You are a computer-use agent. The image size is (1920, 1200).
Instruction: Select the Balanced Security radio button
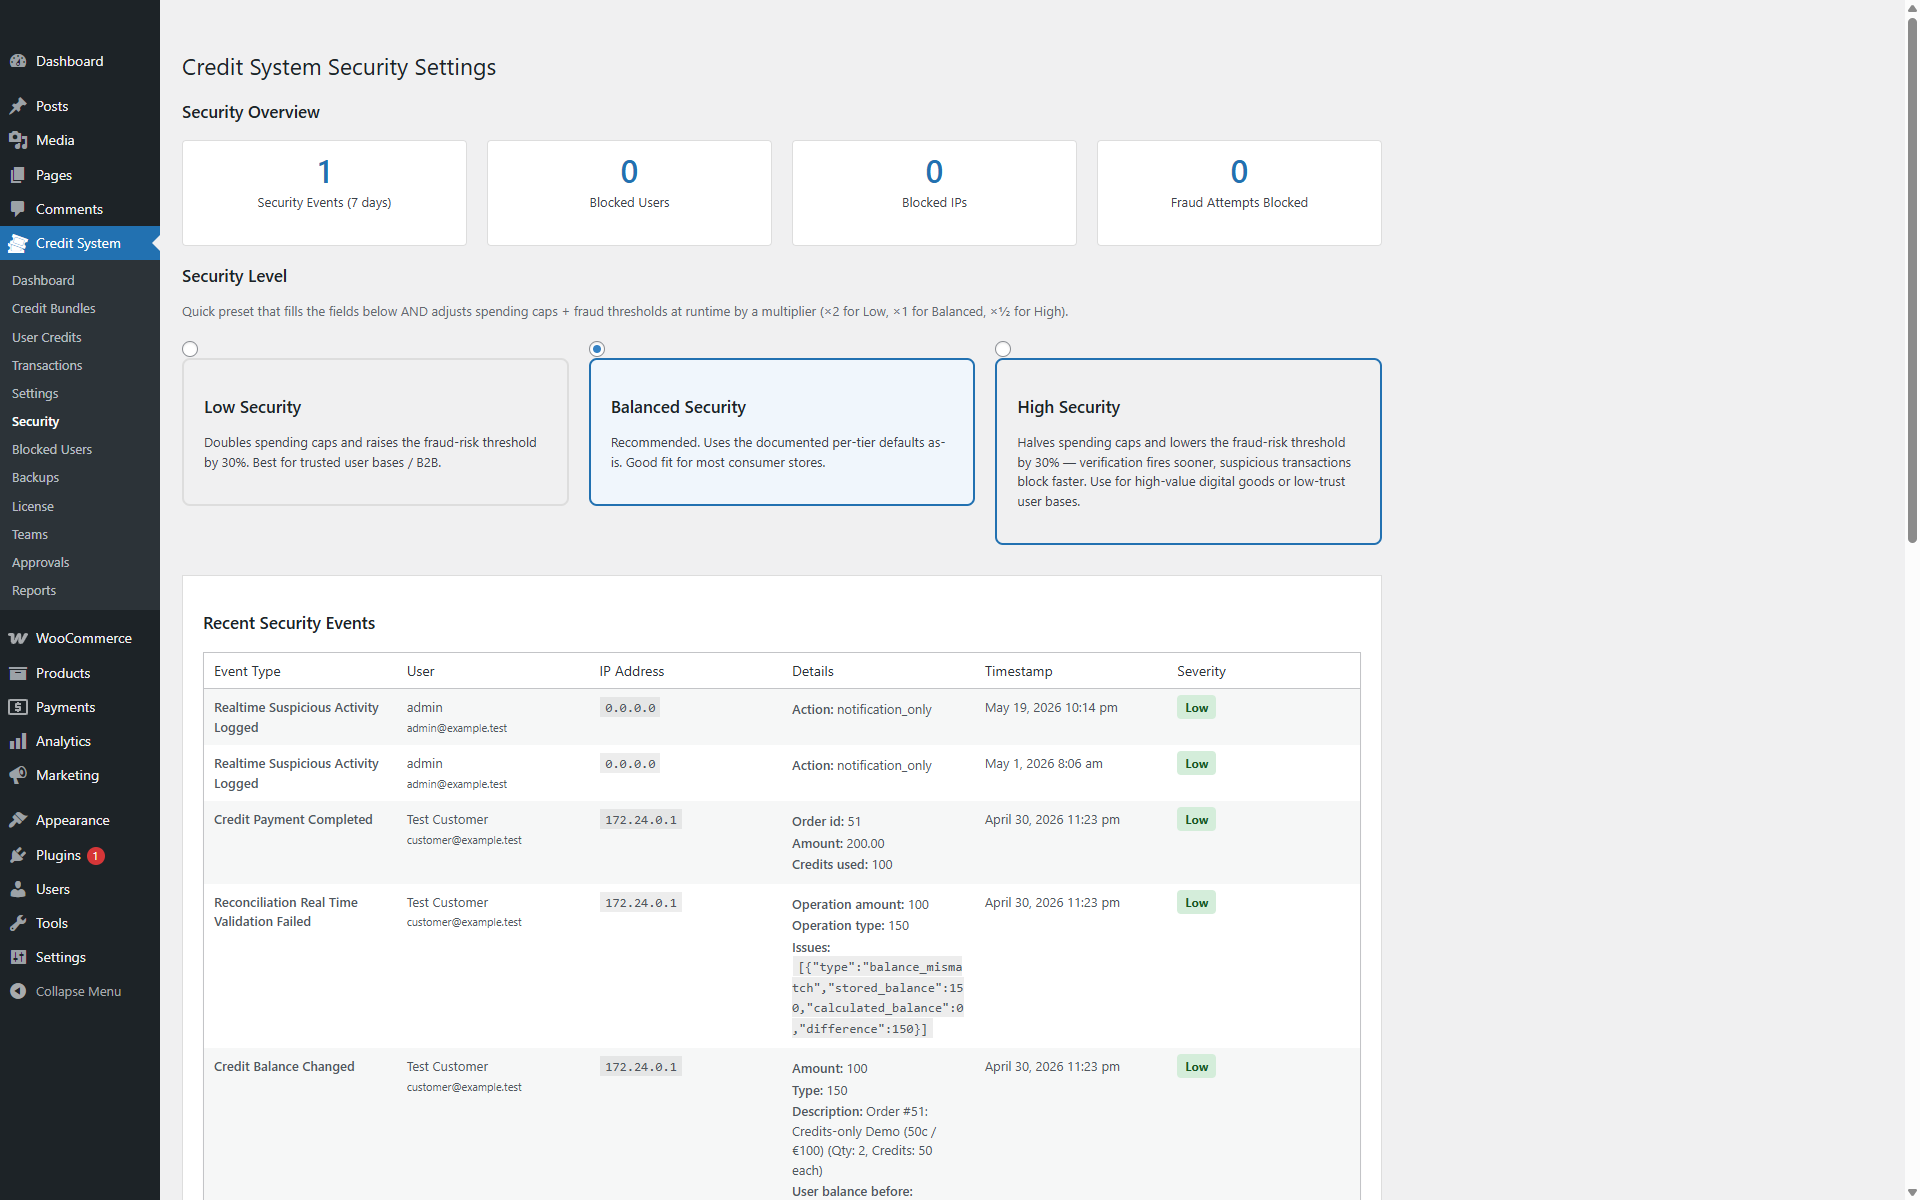pos(597,349)
